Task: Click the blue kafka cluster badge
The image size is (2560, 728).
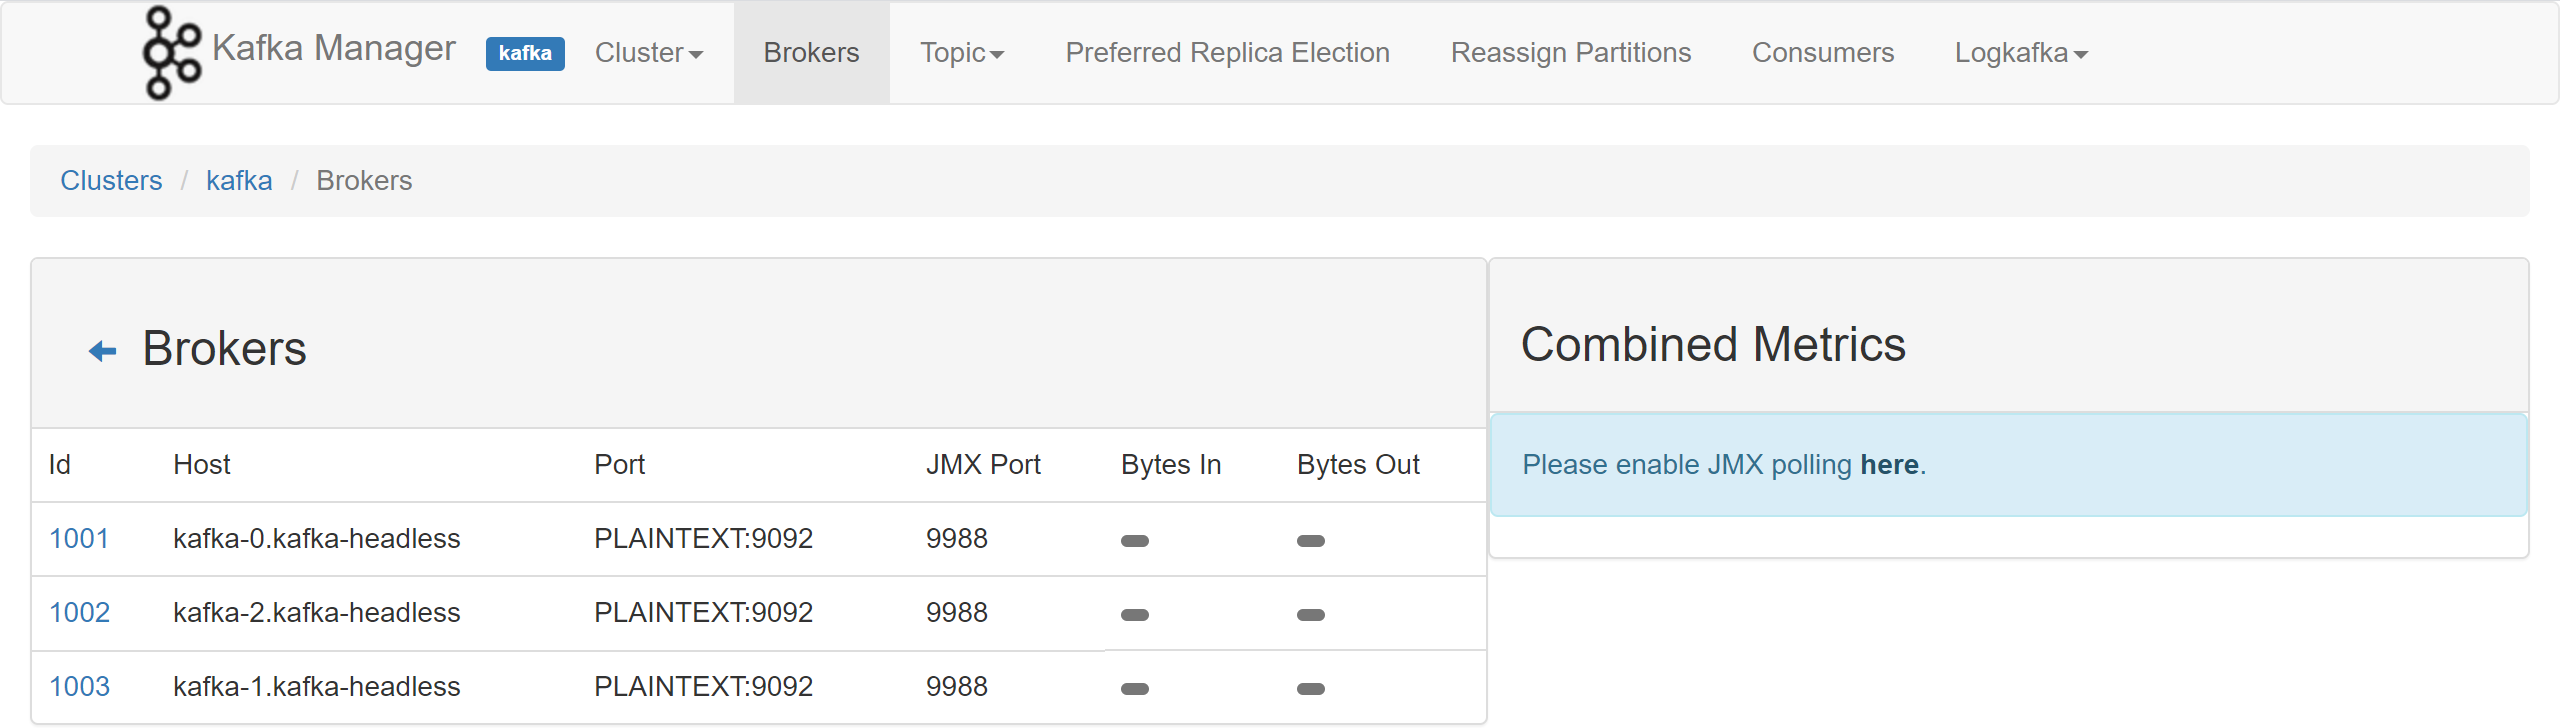Action: (525, 53)
